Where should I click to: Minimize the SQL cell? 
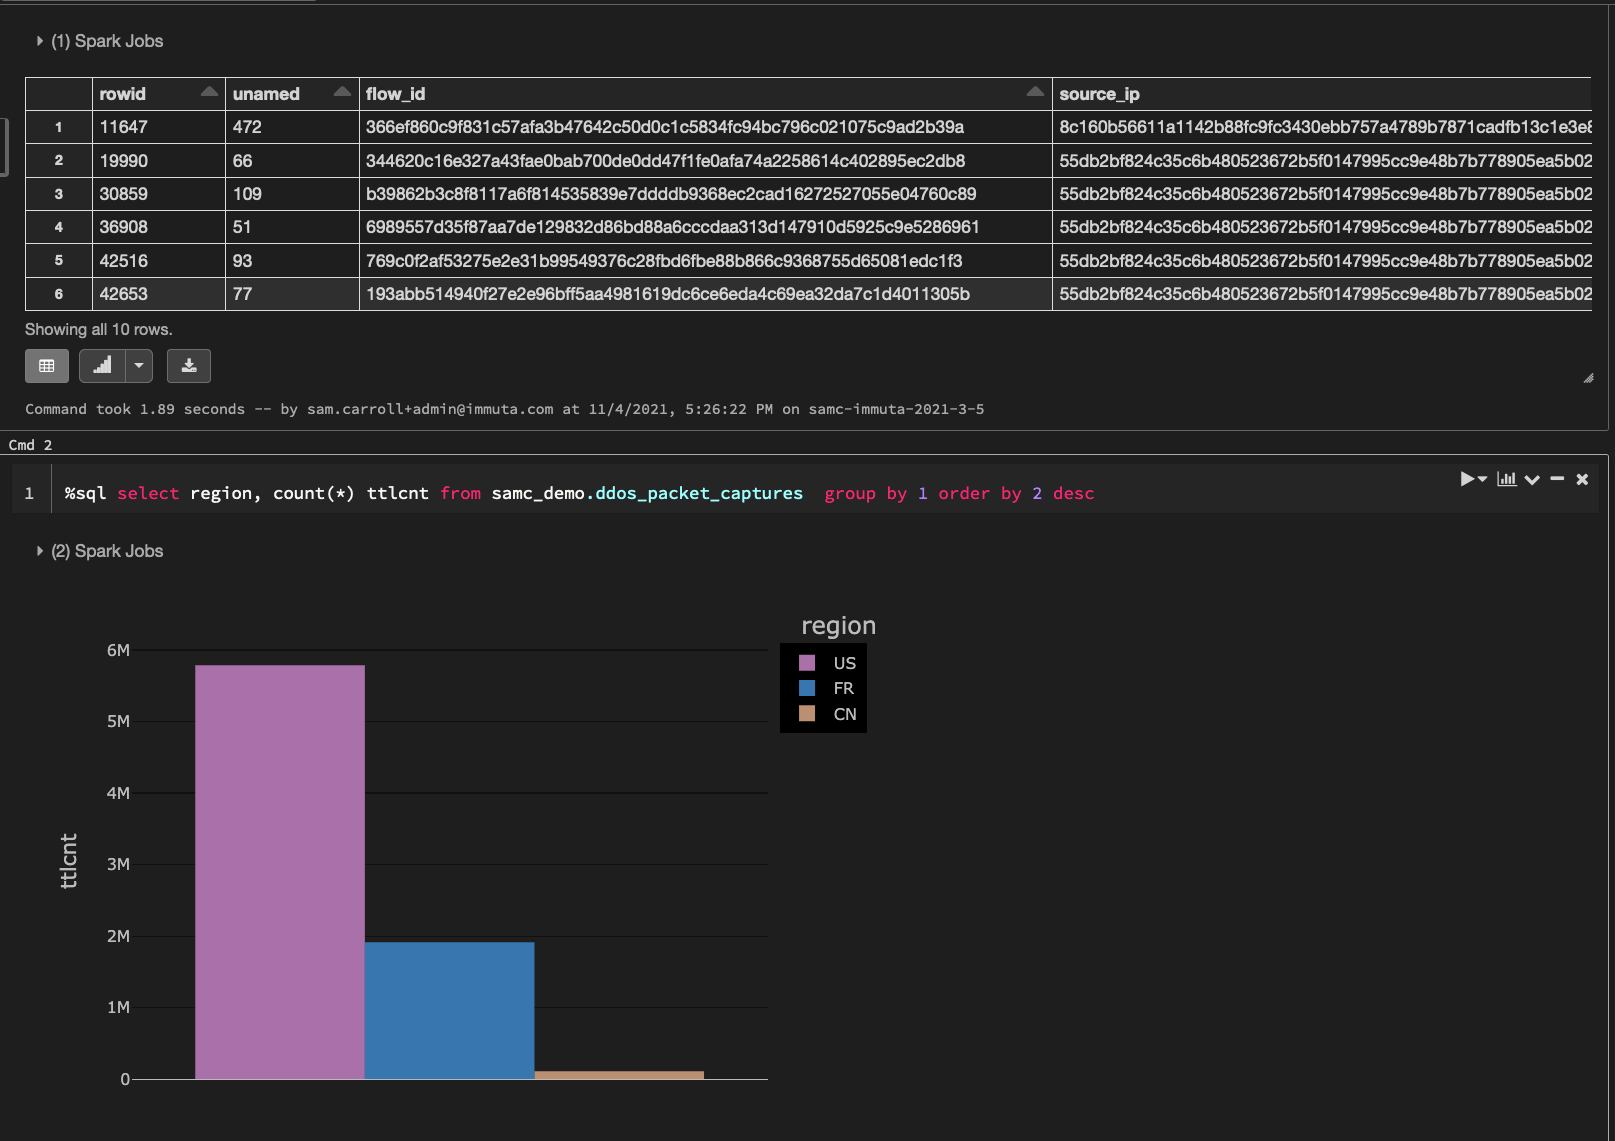(x=1557, y=479)
